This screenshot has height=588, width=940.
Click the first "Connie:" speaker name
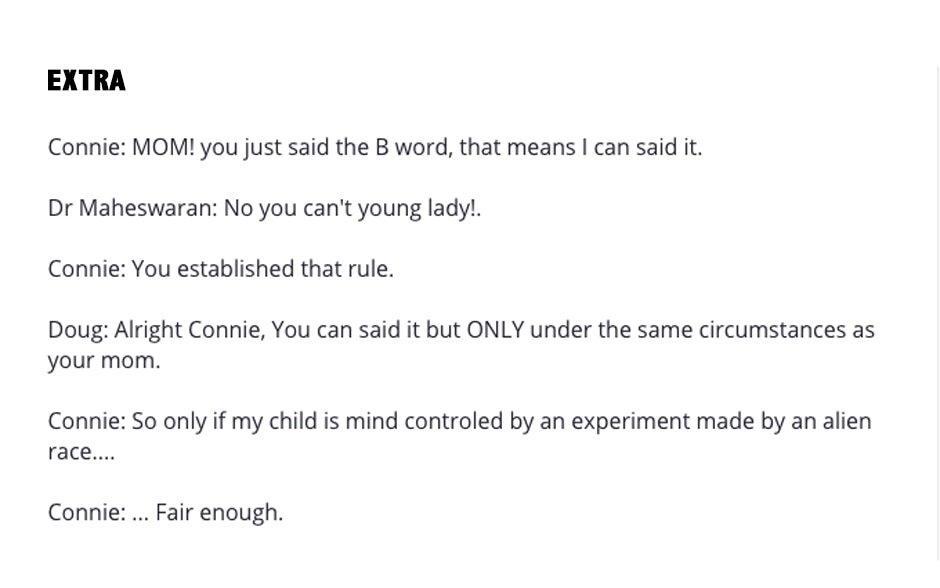click(x=86, y=148)
